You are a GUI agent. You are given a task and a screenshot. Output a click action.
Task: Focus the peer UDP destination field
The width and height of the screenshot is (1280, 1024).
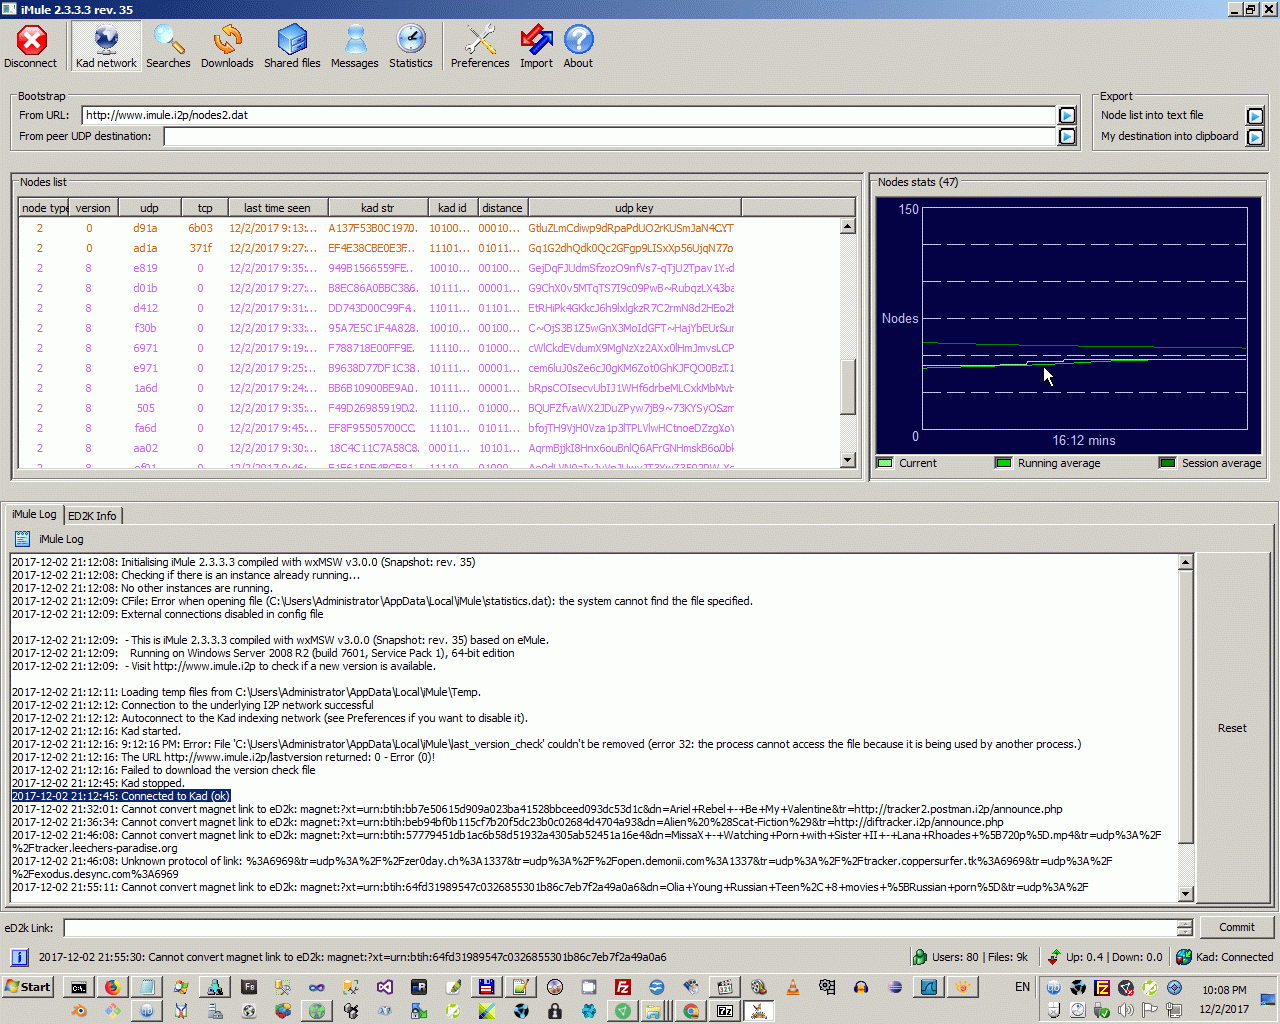pyautogui.click(x=610, y=136)
